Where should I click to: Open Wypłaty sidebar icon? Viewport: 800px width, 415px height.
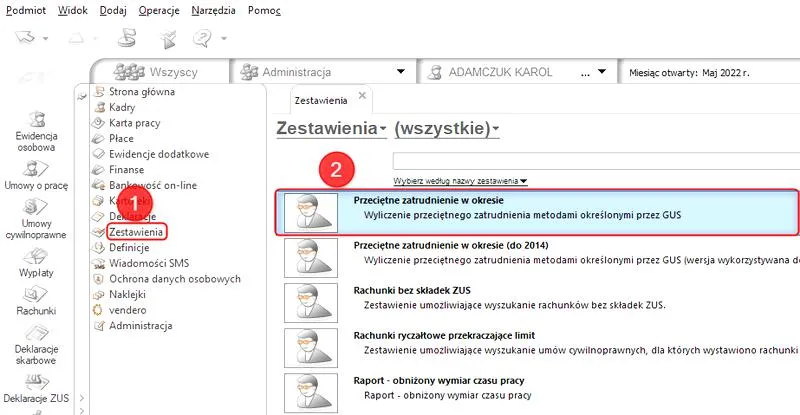pos(36,262)
